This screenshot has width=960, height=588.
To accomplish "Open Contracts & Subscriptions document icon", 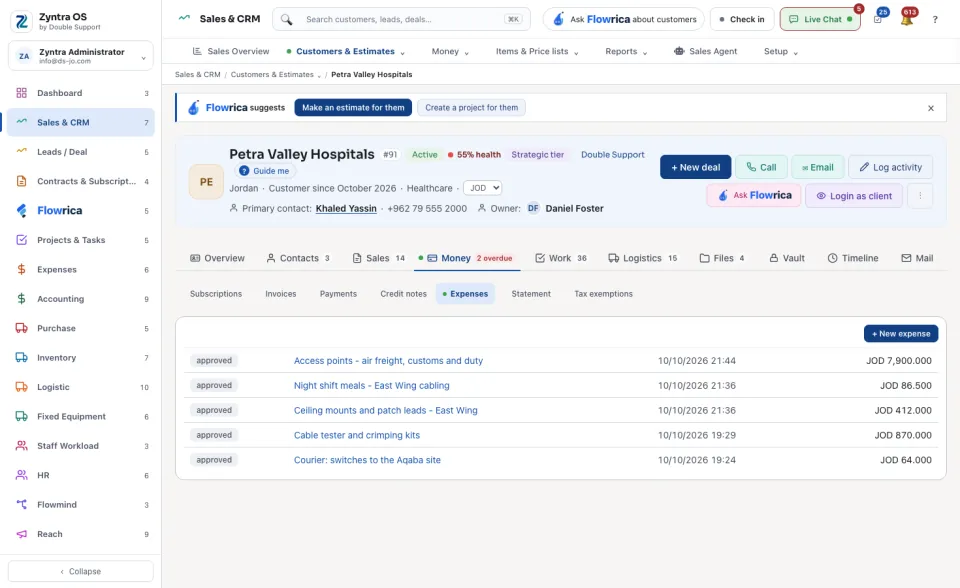I will (21, 181).
